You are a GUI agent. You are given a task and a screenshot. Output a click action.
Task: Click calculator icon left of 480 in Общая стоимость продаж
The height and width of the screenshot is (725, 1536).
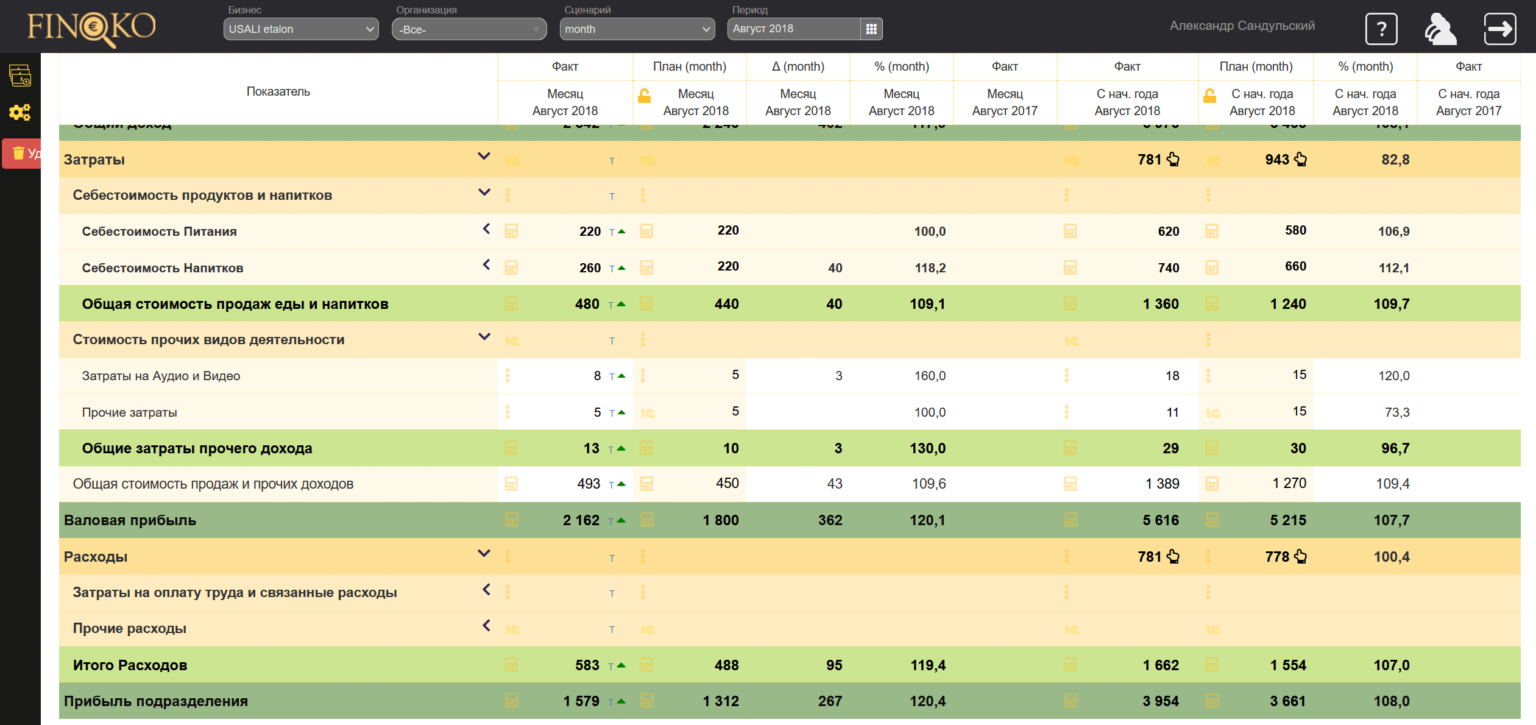(511, 304)
